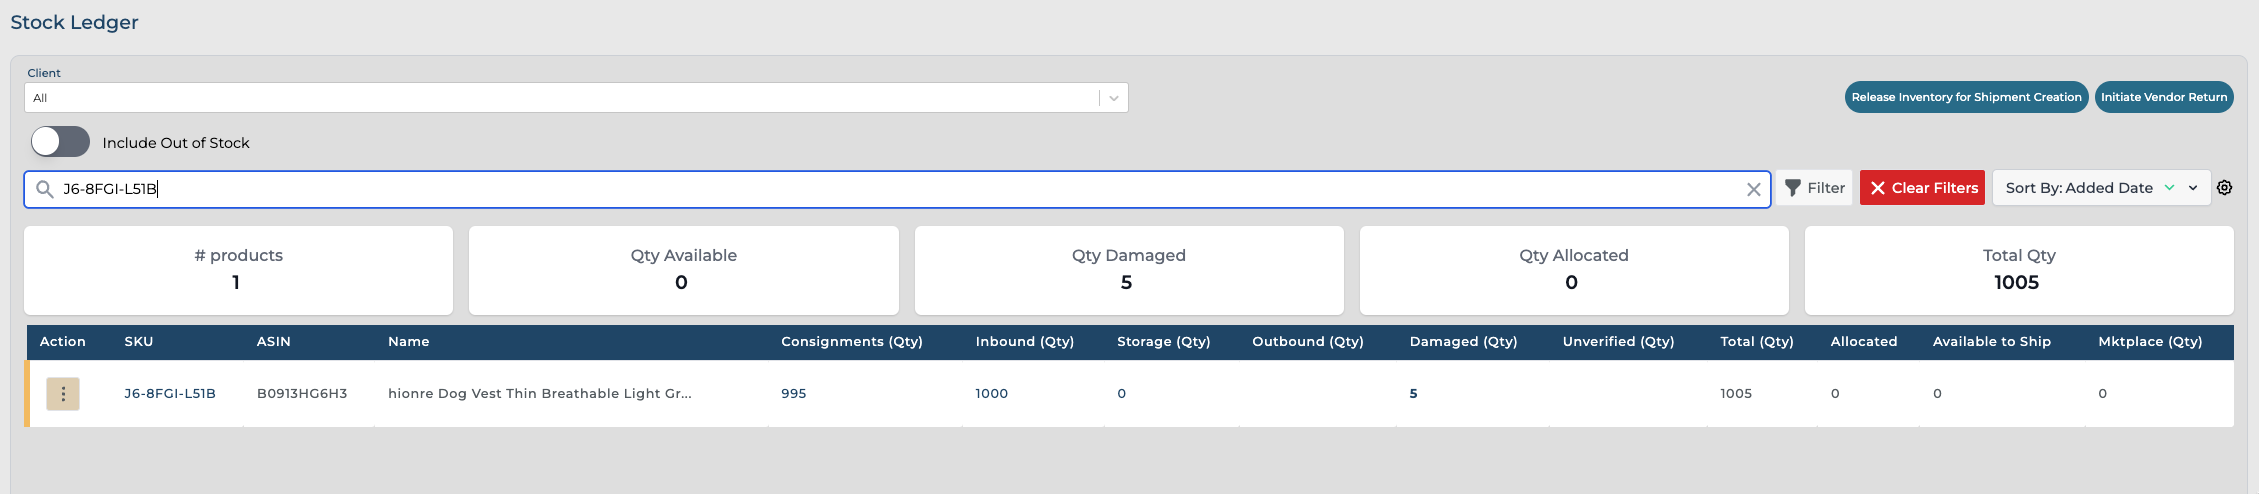Open the row action three-dots menu
This screenshot has width=2259, height=494.
63,394
